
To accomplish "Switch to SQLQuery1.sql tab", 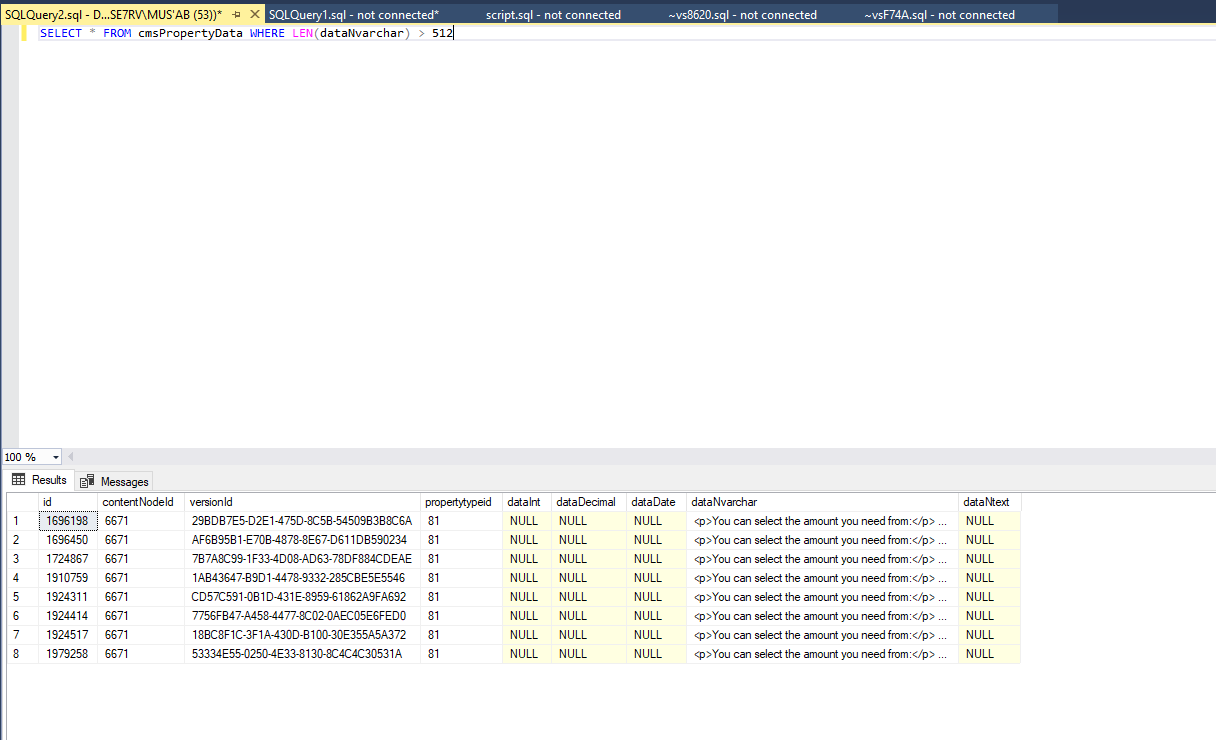I will coord(354,15).
